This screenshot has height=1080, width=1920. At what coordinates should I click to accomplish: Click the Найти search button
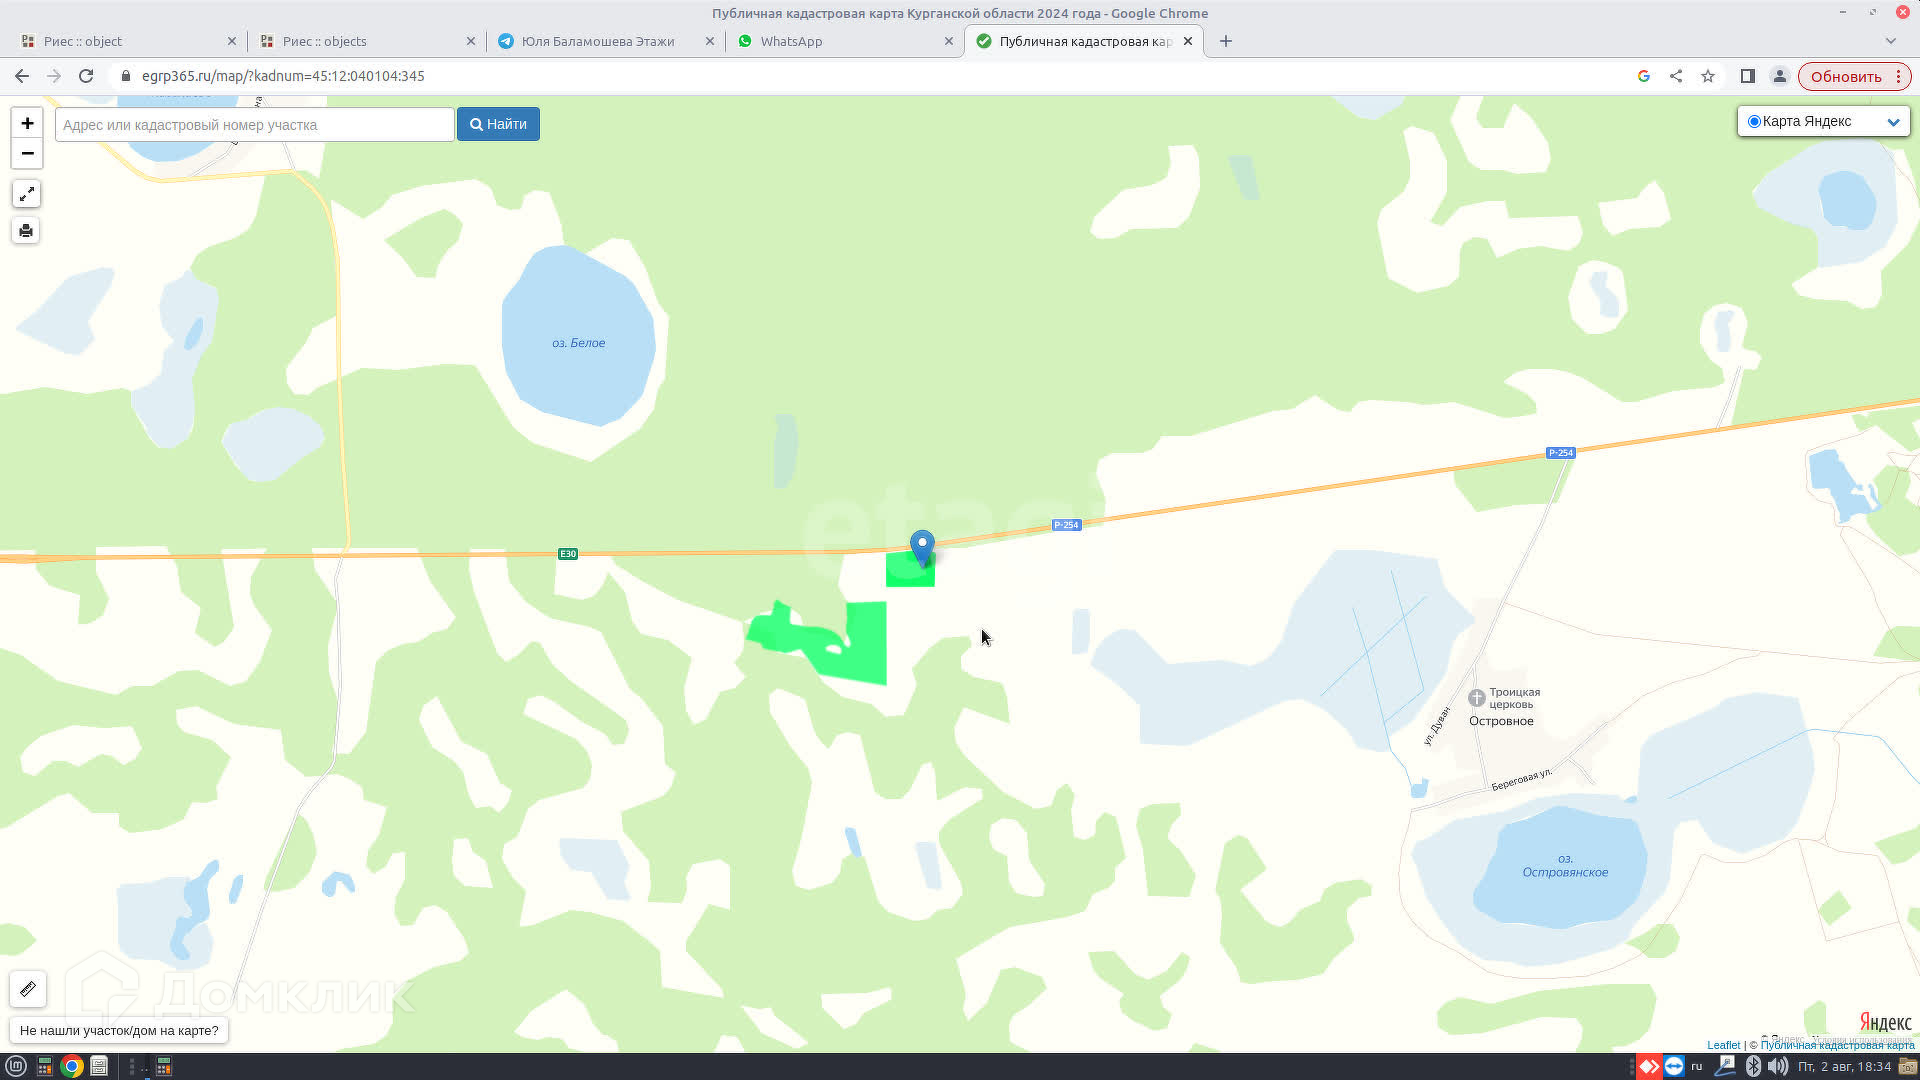(x=498, y=124)
